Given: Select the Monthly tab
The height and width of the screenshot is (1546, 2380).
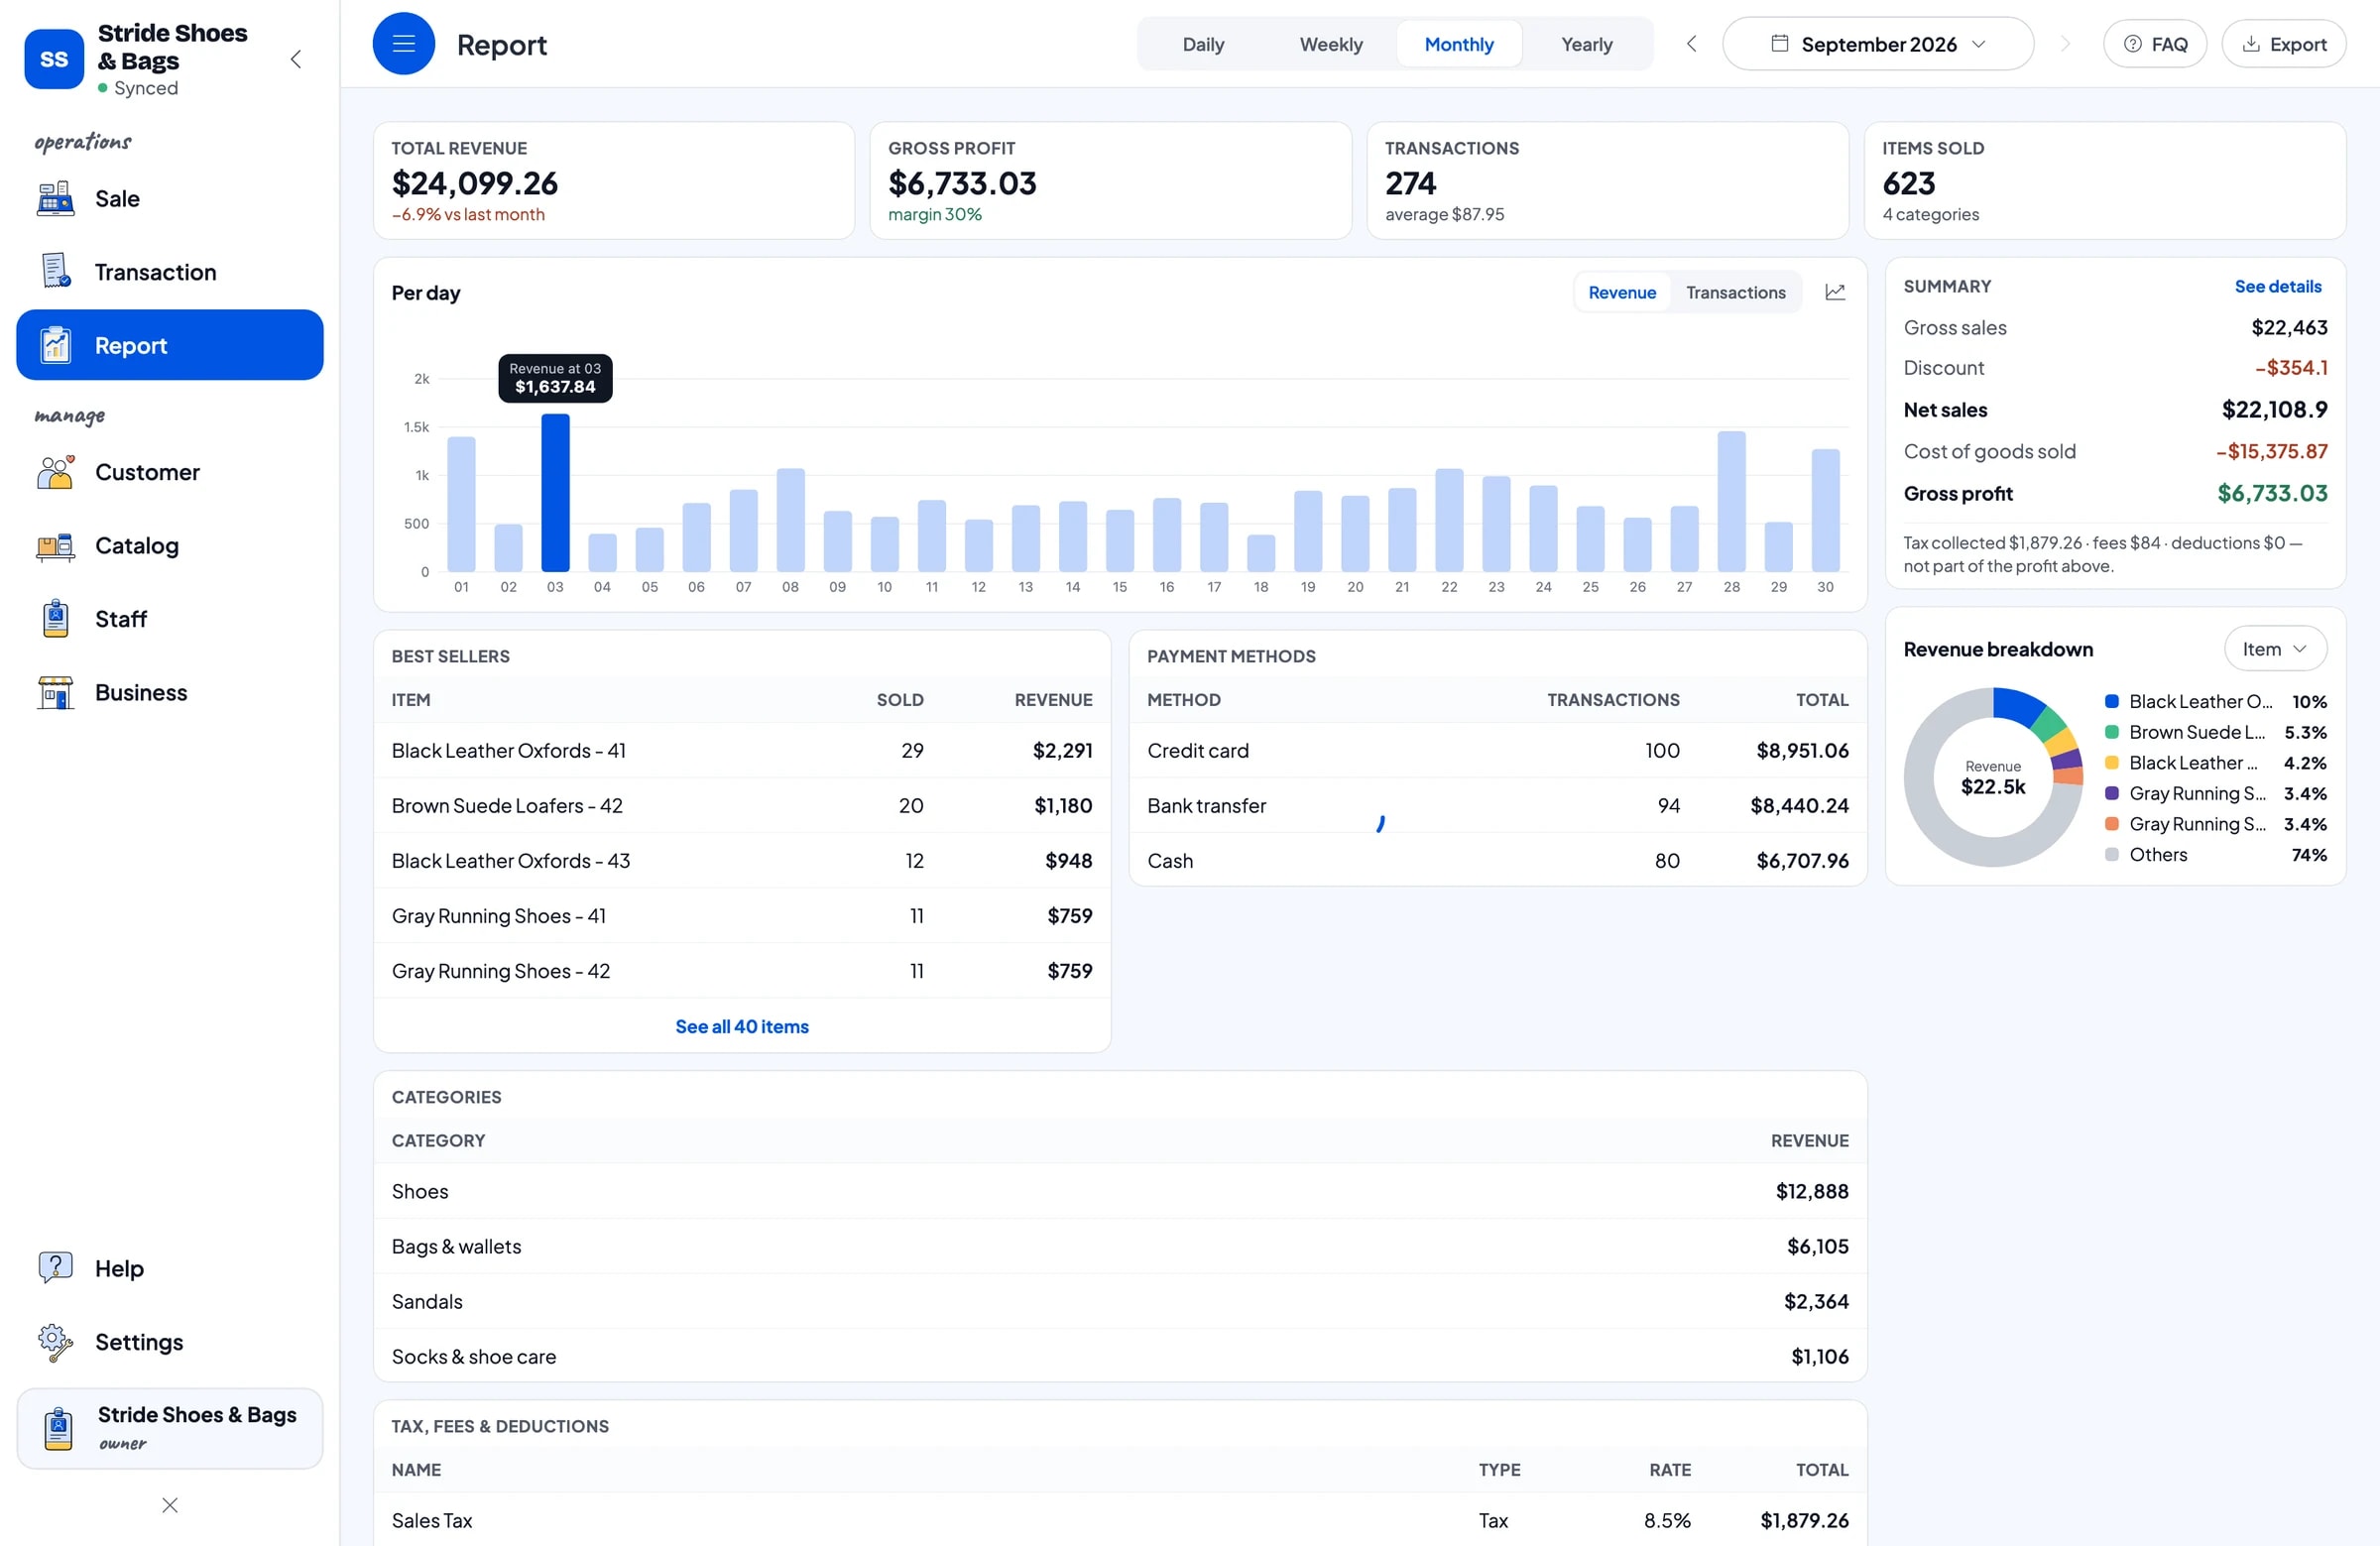Looking at the screenshot, I should (x=1458, y=44).
